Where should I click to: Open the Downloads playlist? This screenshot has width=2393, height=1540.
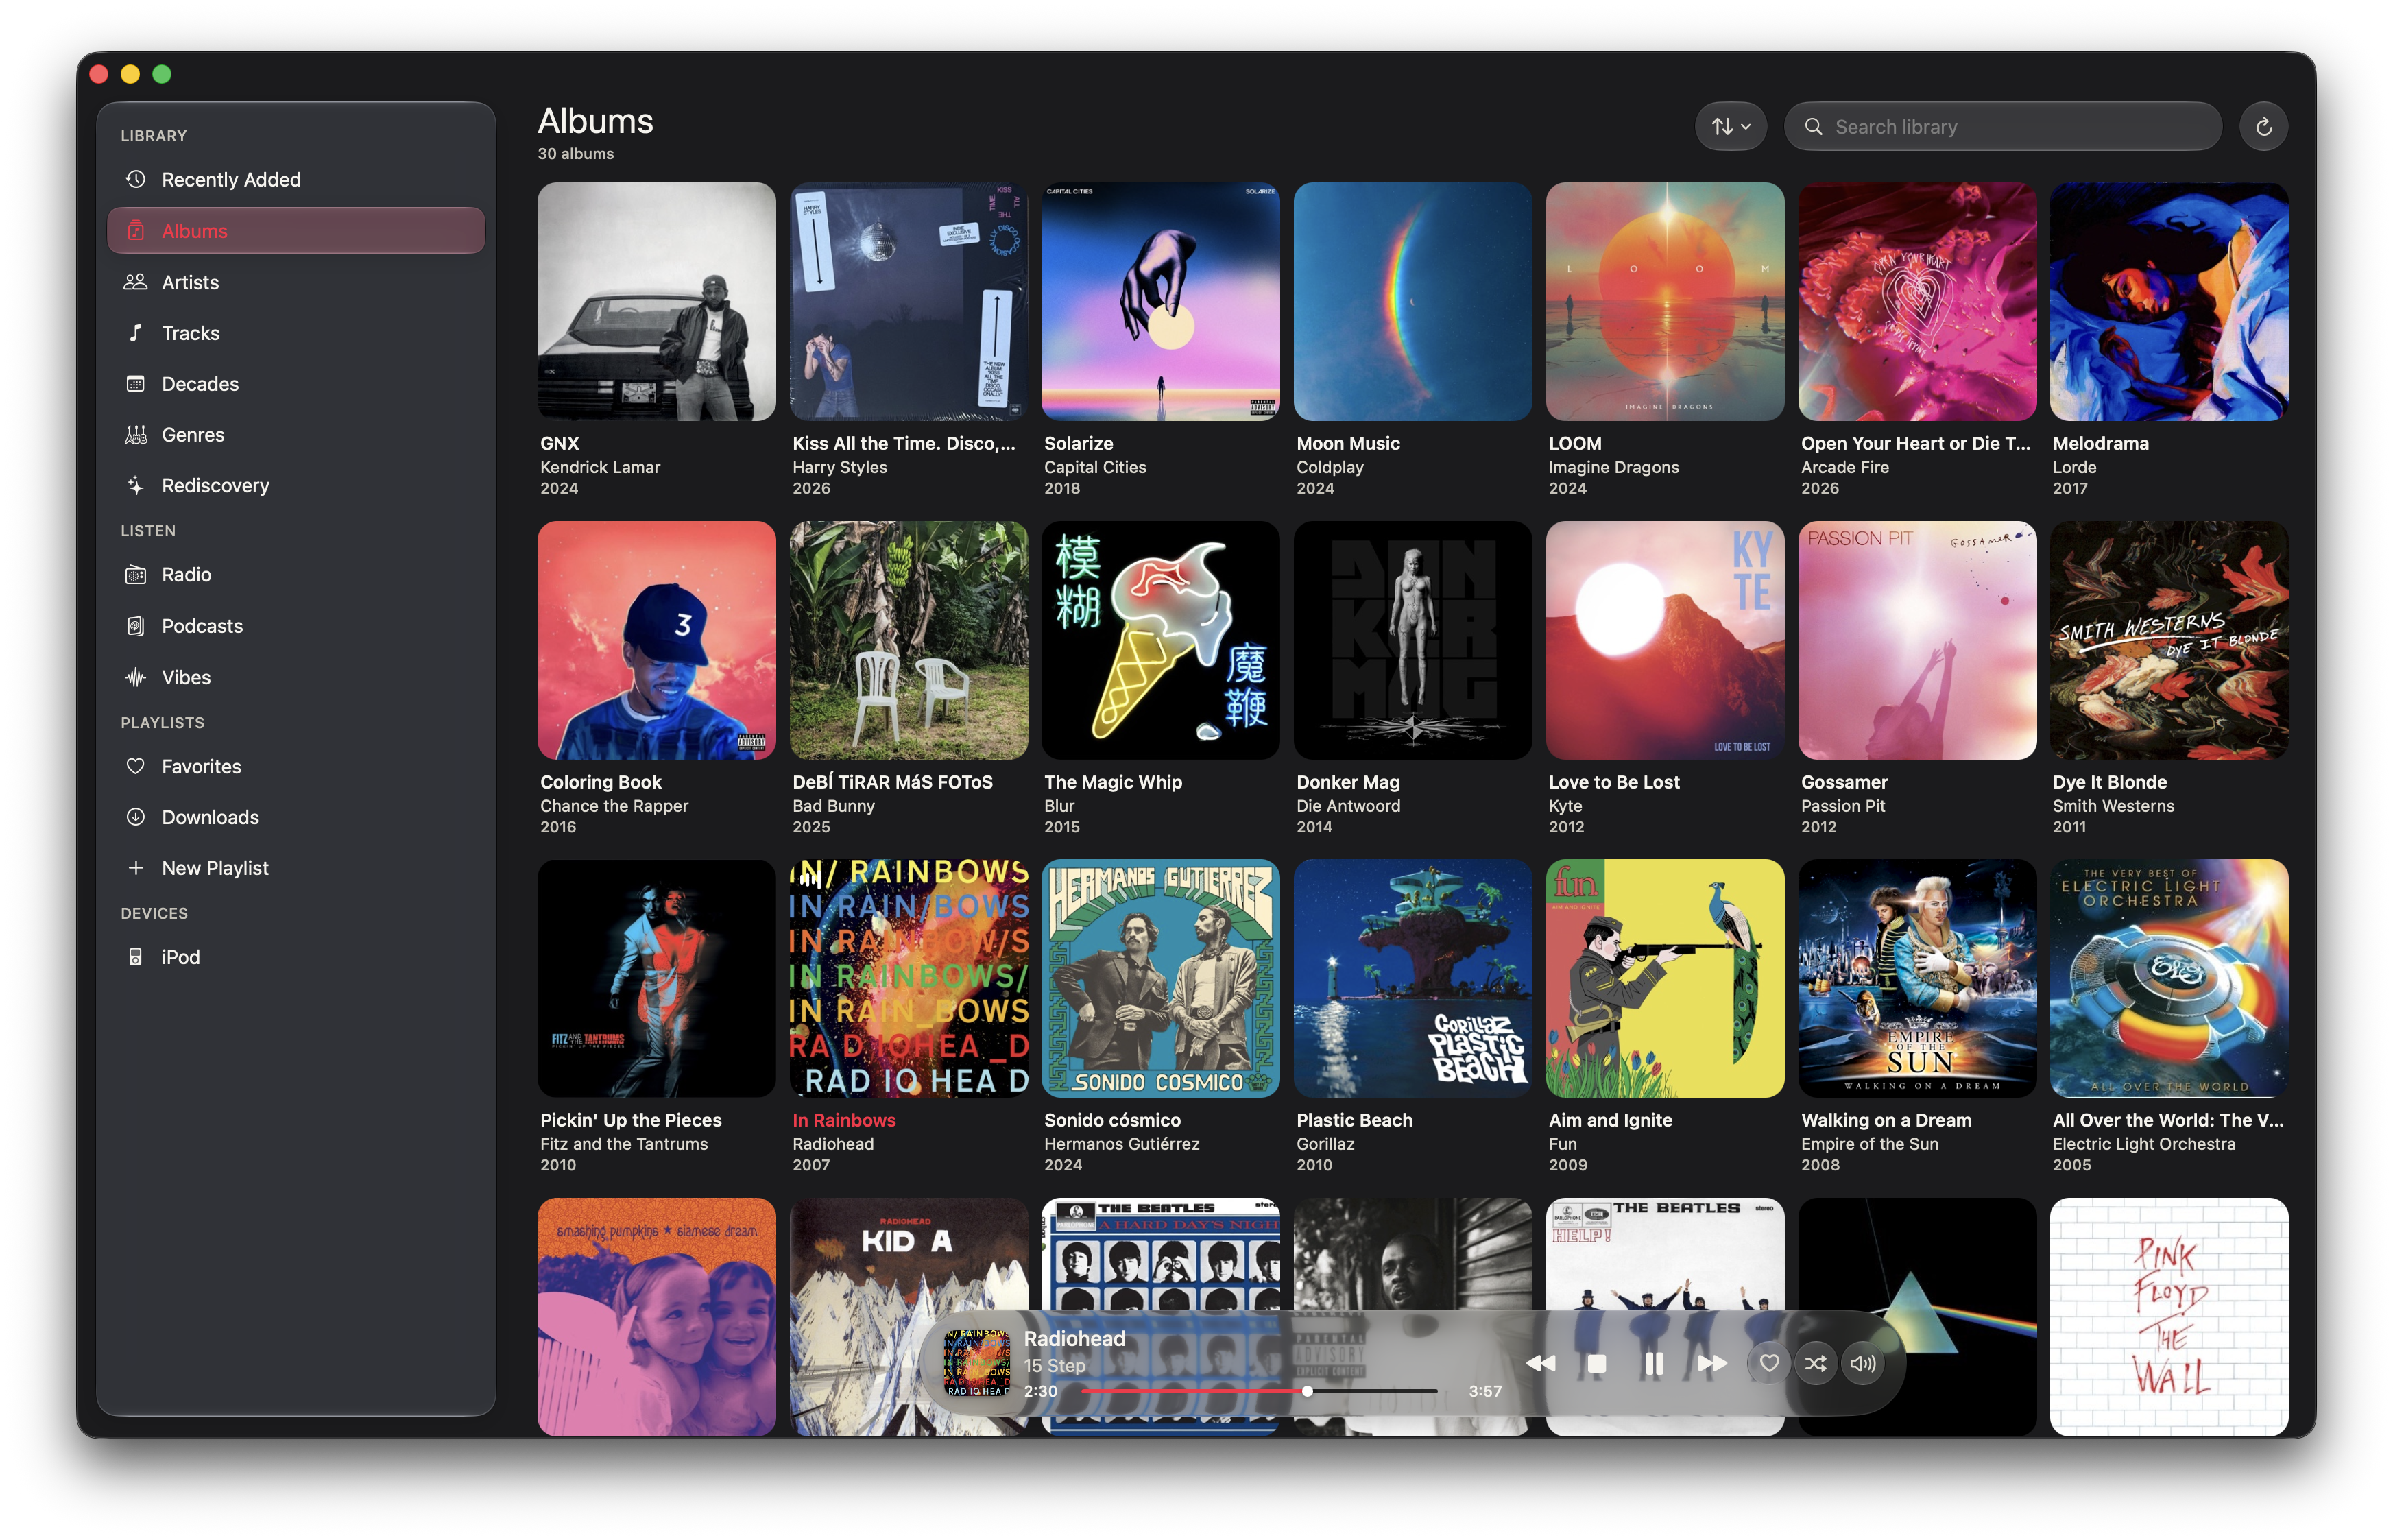coord(296,817)
